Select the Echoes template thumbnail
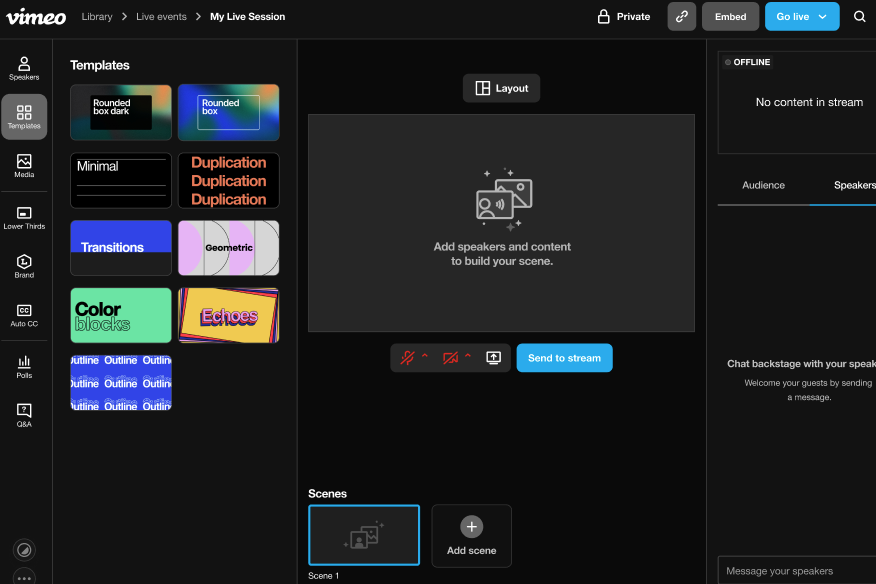The height and width of the screenshot is (584, 876). click(x=228, y=315)
